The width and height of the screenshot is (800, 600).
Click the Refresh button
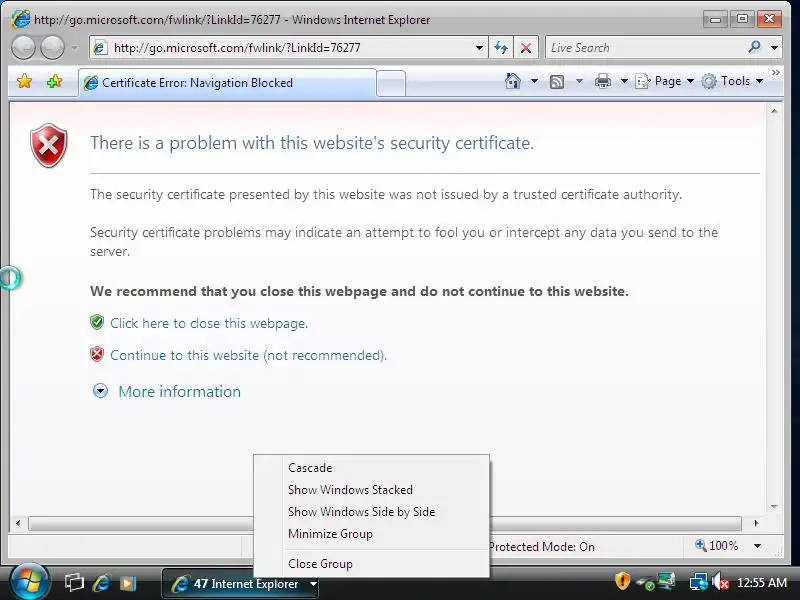[501, 48]
